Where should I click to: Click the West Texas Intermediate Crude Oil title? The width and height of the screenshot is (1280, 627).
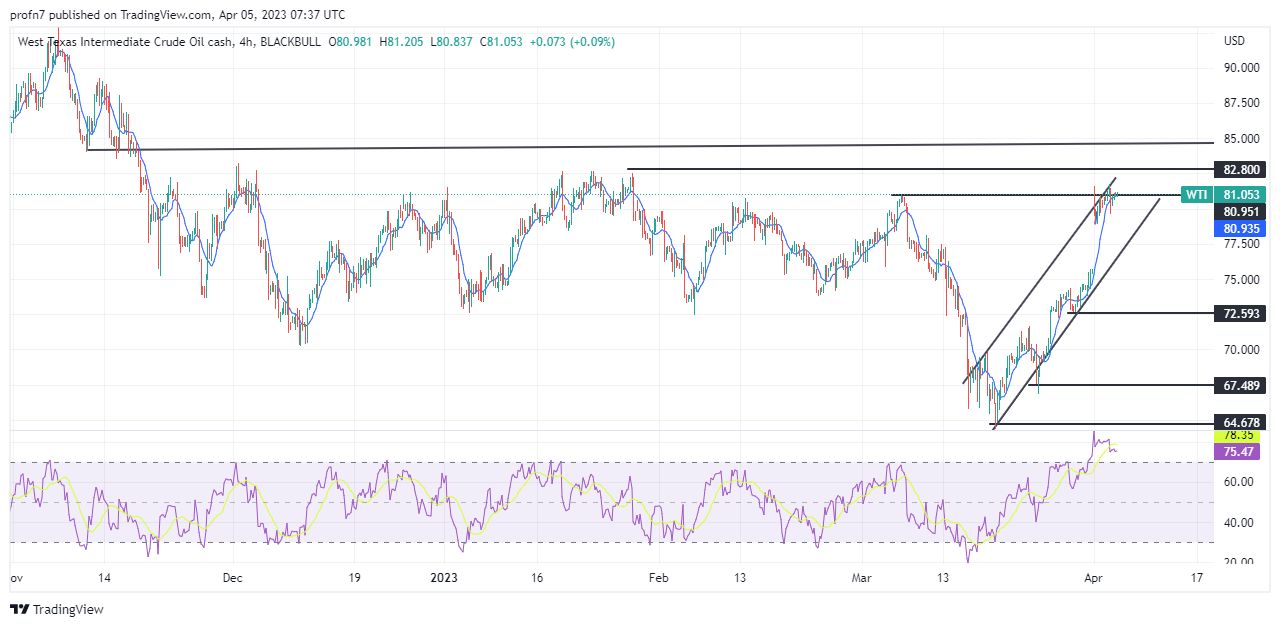(x=124, y=42)
